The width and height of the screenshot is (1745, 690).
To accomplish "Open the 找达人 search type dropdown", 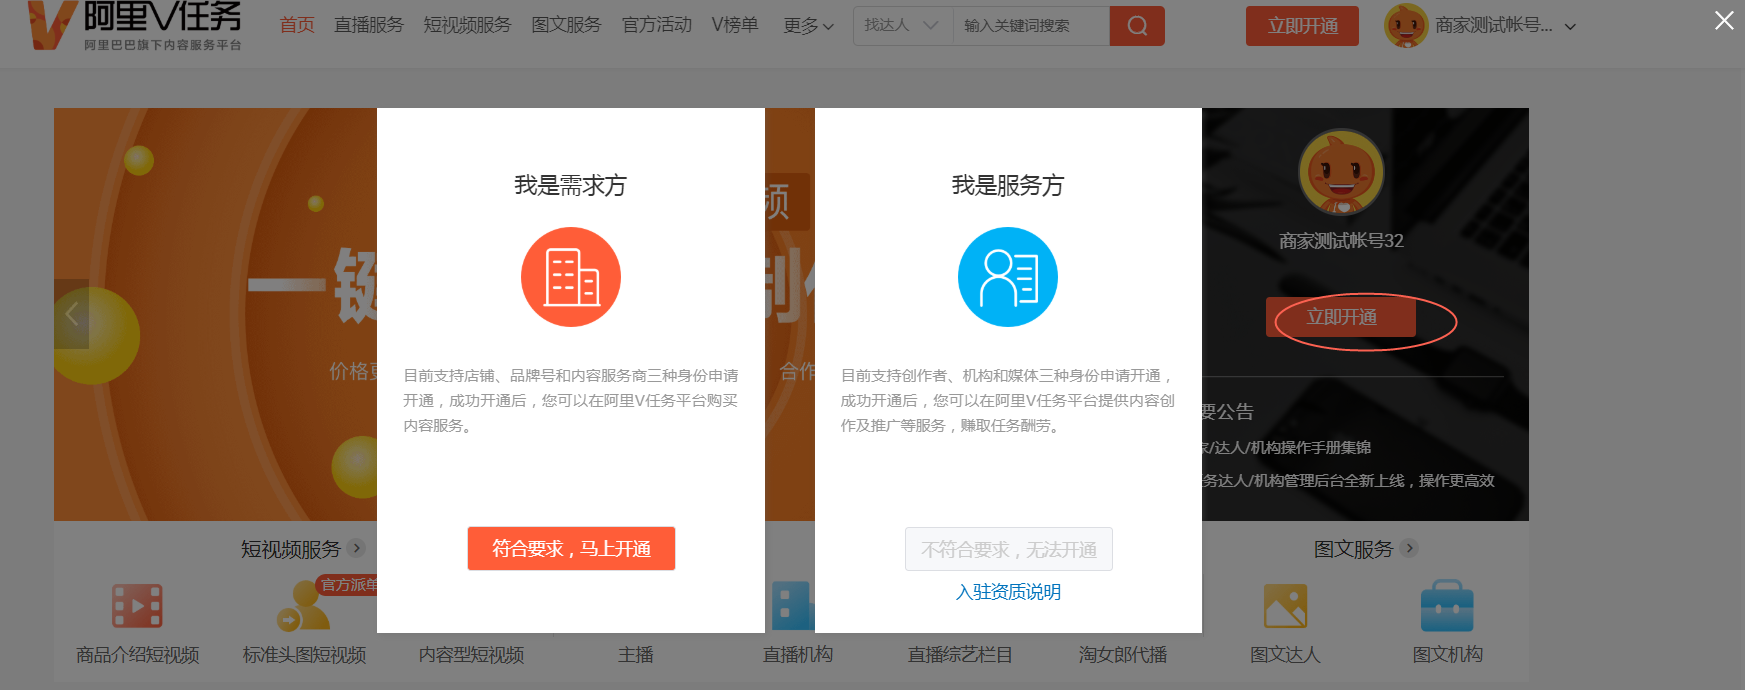I will (x=903, y=26).
